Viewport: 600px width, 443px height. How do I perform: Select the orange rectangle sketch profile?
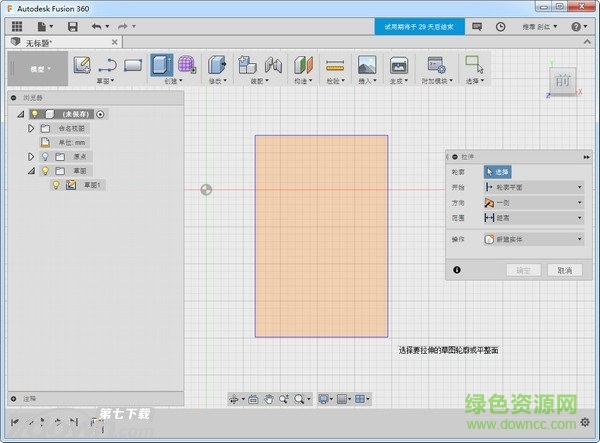(x=321, y=234)
